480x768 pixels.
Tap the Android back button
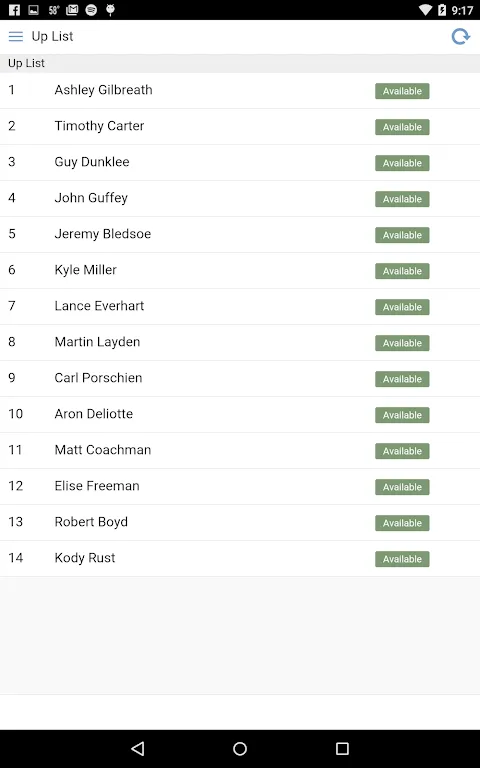pos(138,748)
